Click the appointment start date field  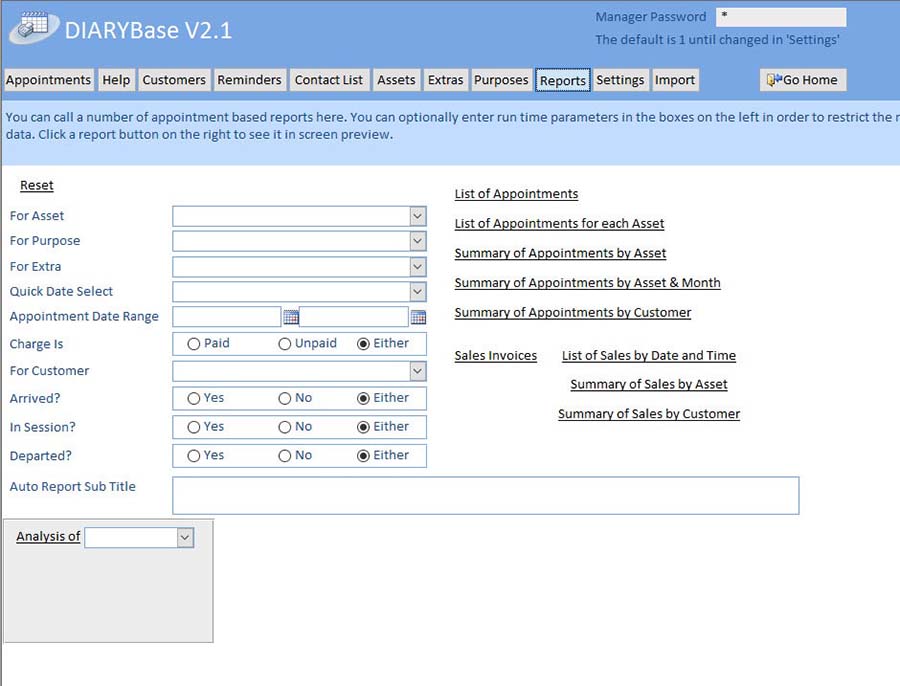(227, 317)
